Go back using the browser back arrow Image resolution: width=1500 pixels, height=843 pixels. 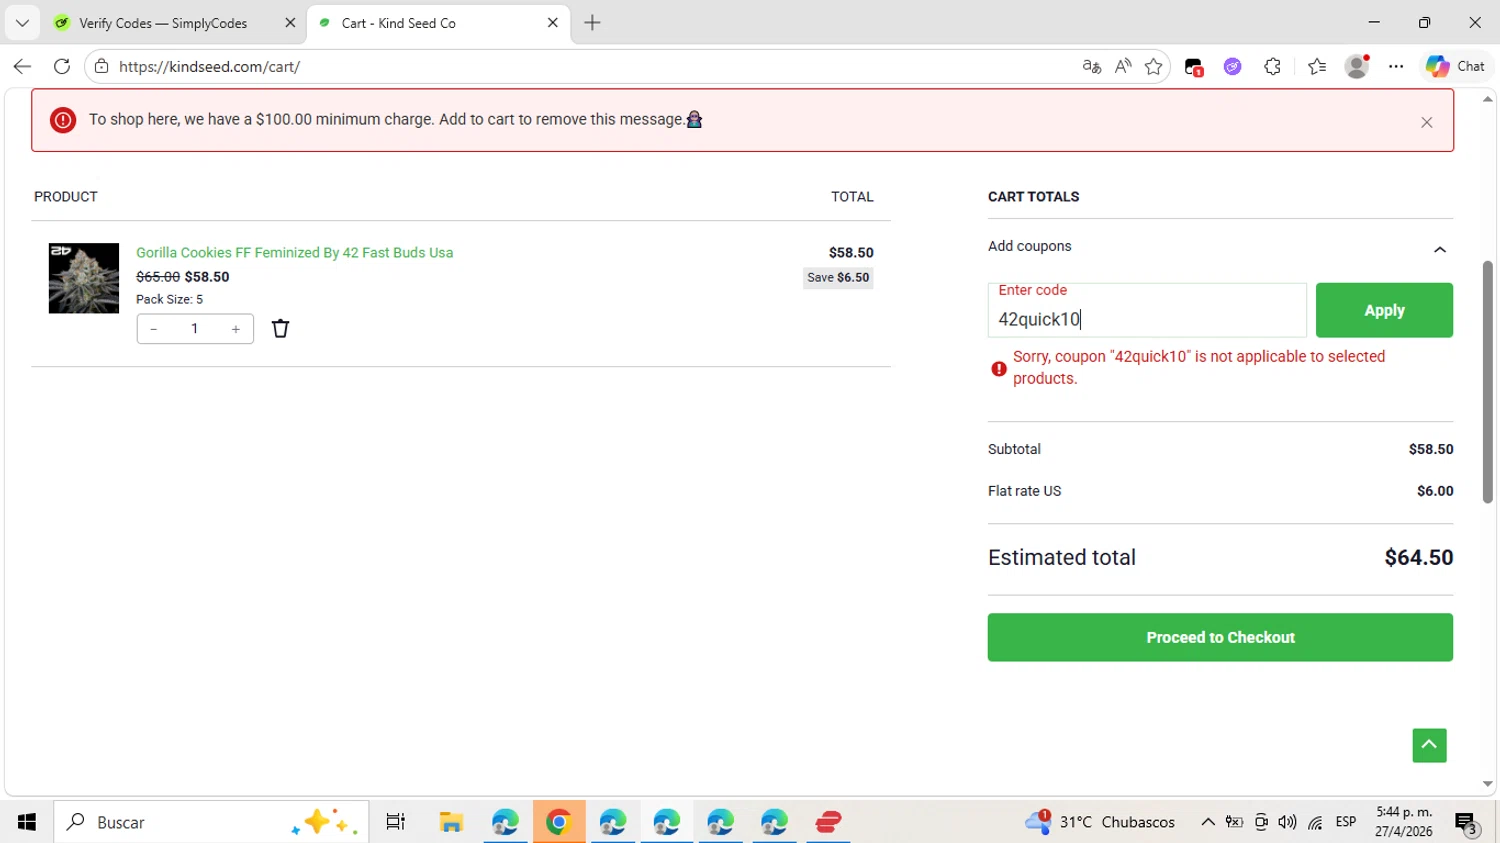(22, 67)
